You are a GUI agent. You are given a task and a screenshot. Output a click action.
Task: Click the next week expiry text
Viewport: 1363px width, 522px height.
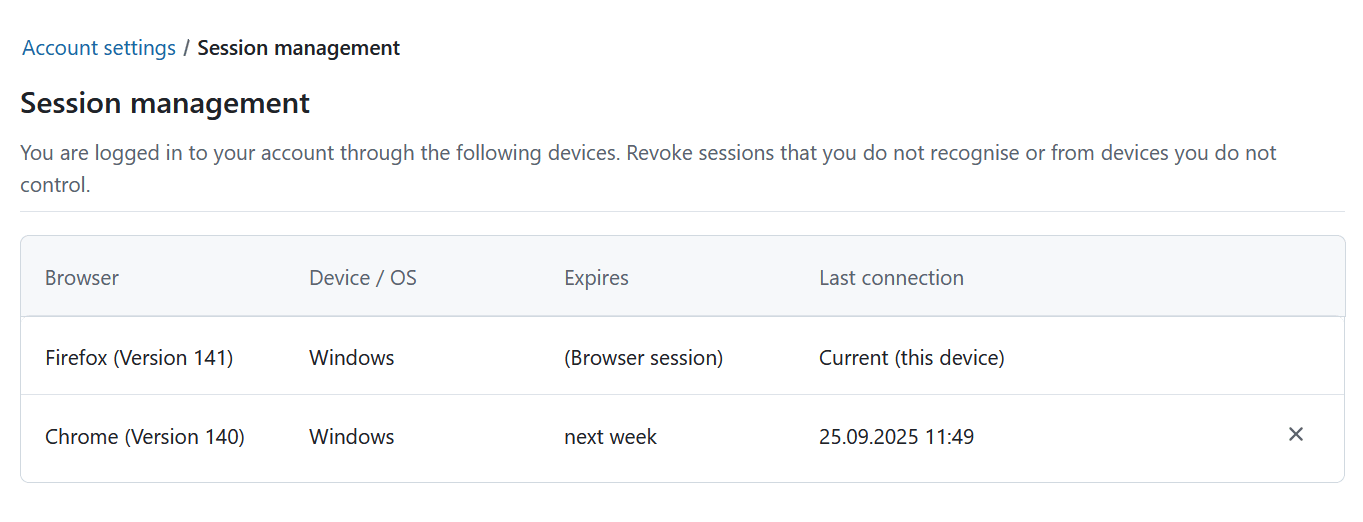point(610,437)
